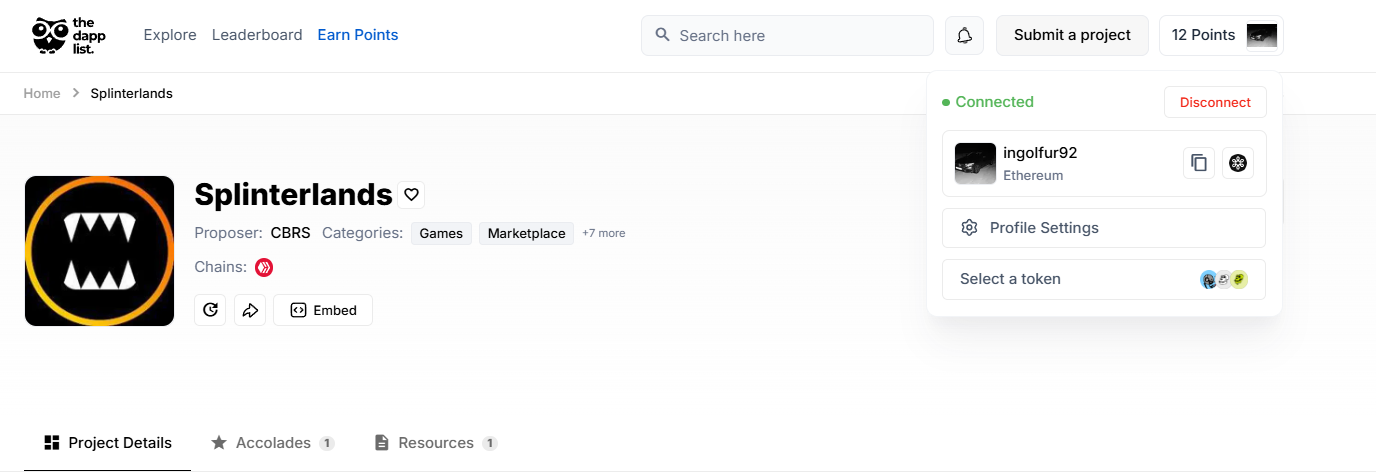Click the breadcrumb chevron separator

[x=76, y=93]
